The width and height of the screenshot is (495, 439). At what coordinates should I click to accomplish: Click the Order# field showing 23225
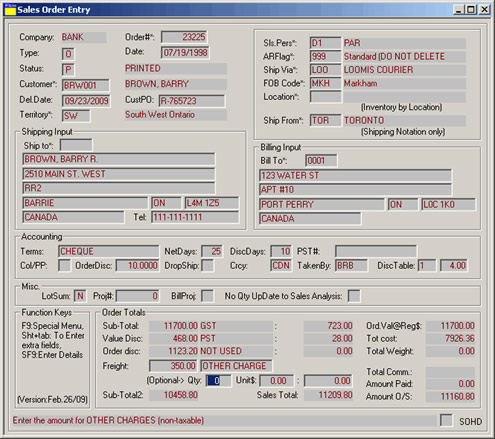coord(184,37)
